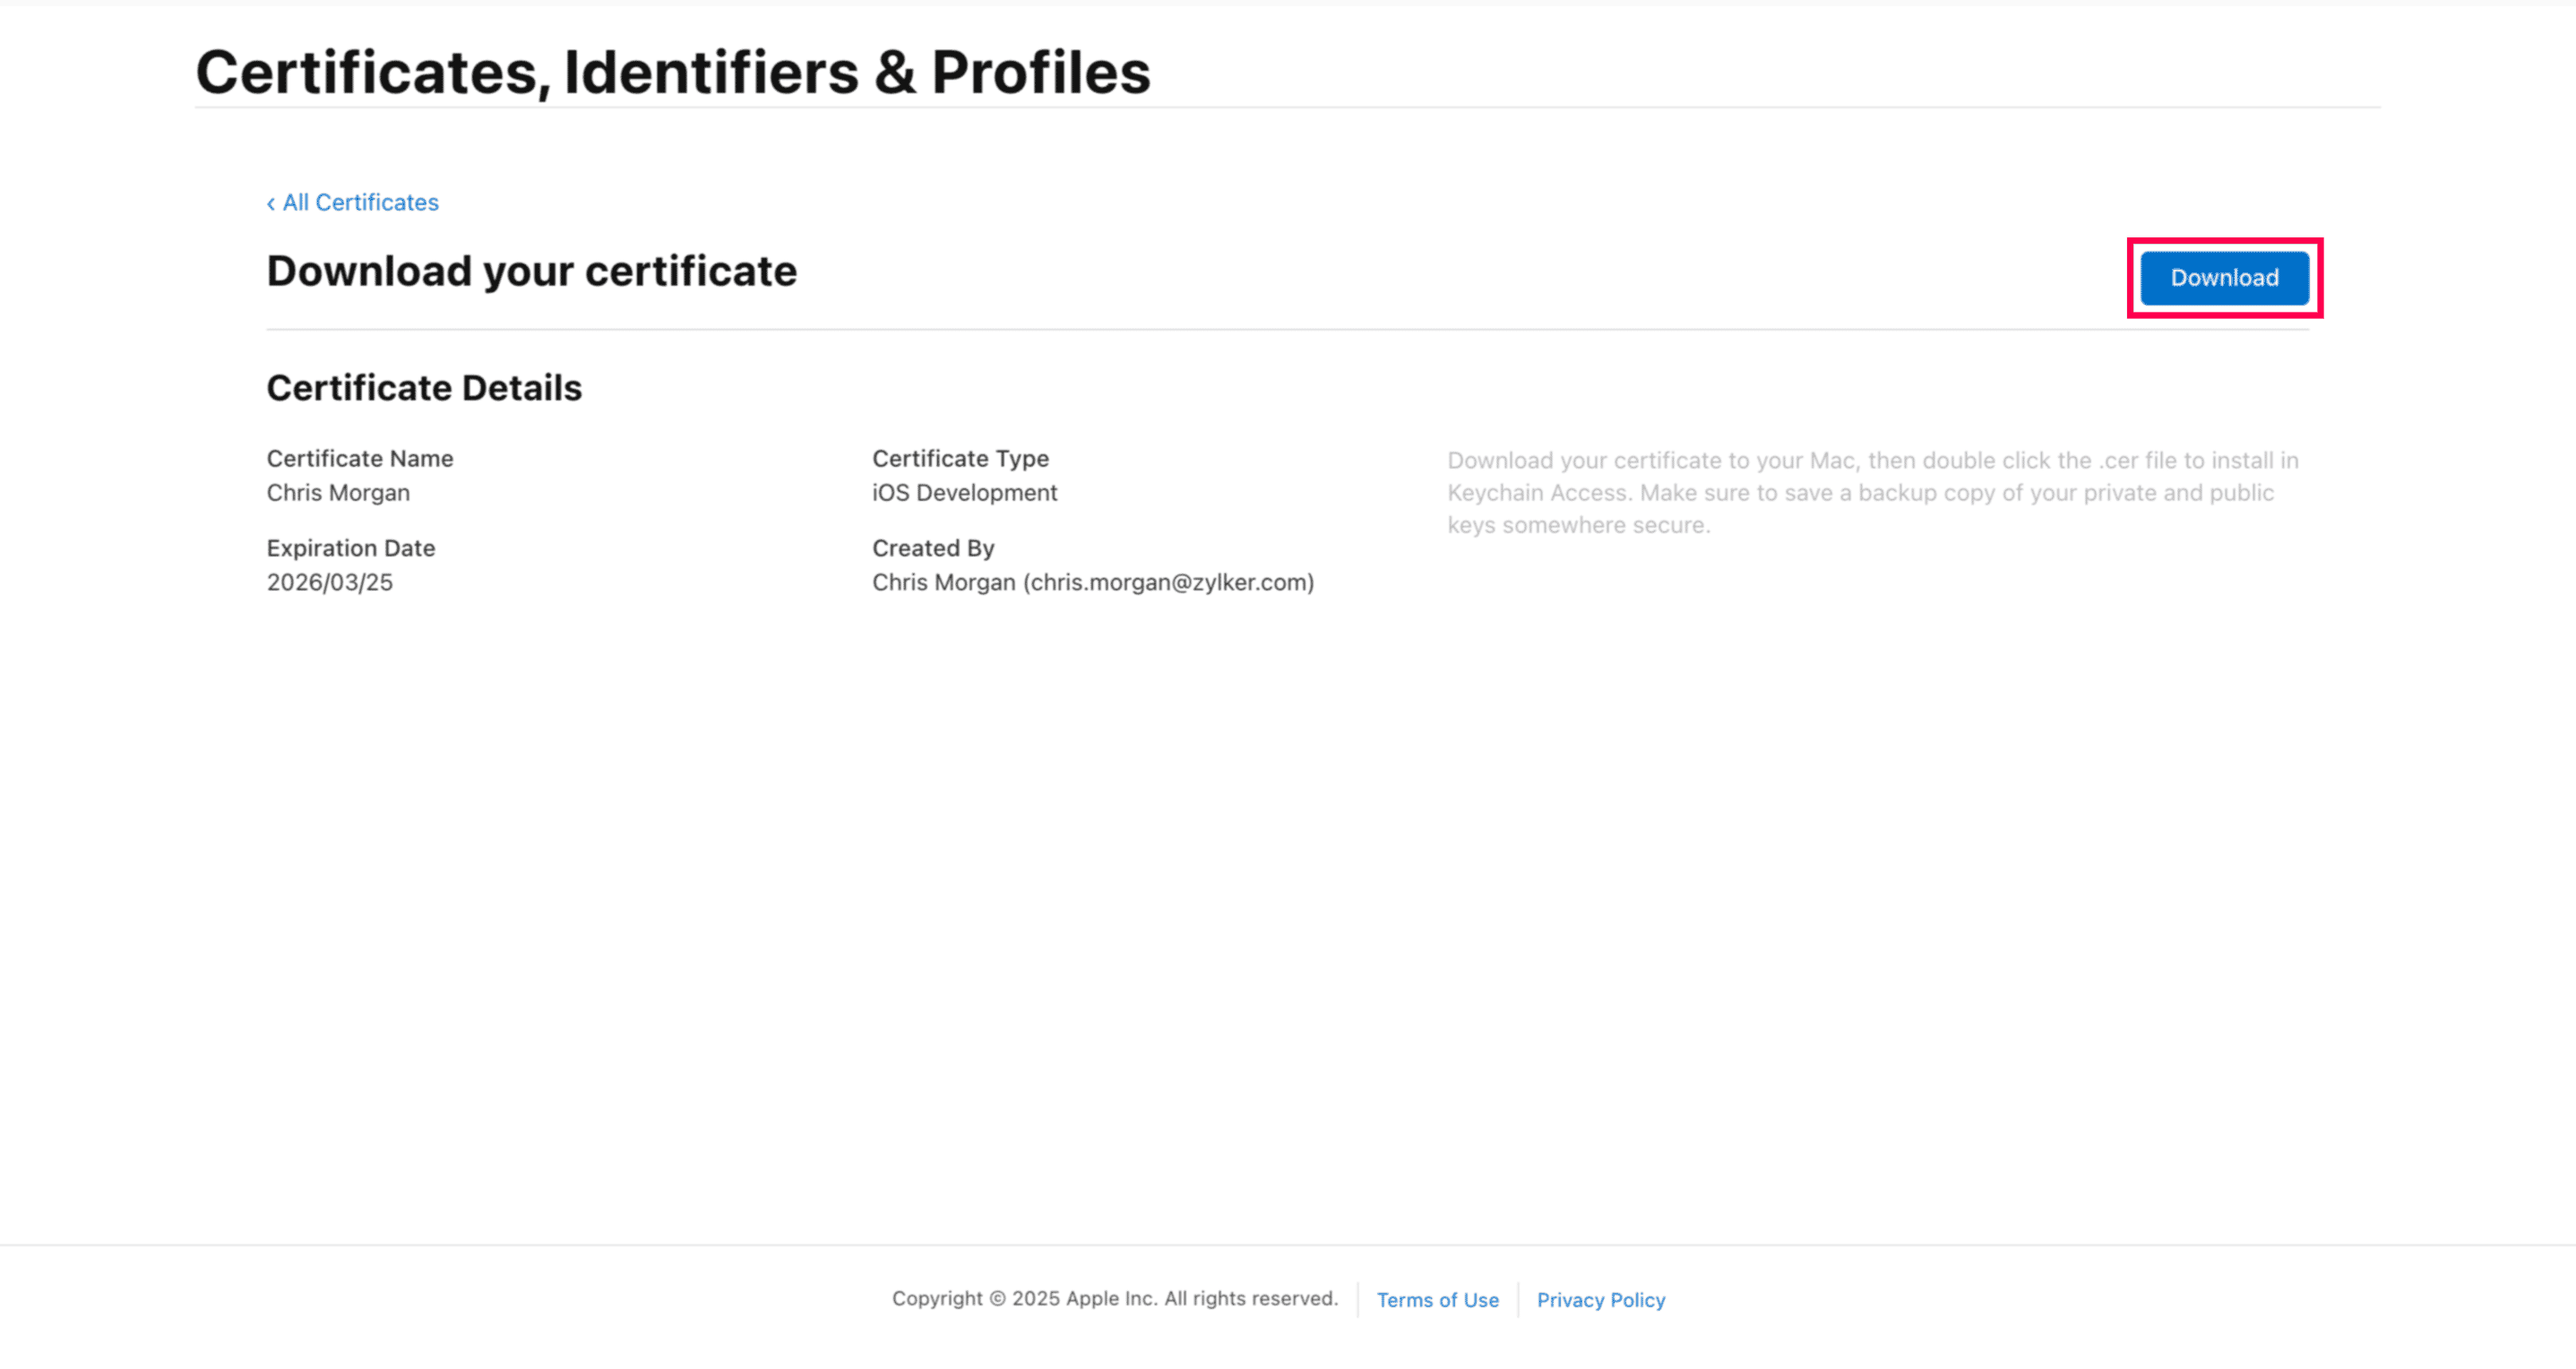Open the Terms of Use link

pos(1437,1300)
